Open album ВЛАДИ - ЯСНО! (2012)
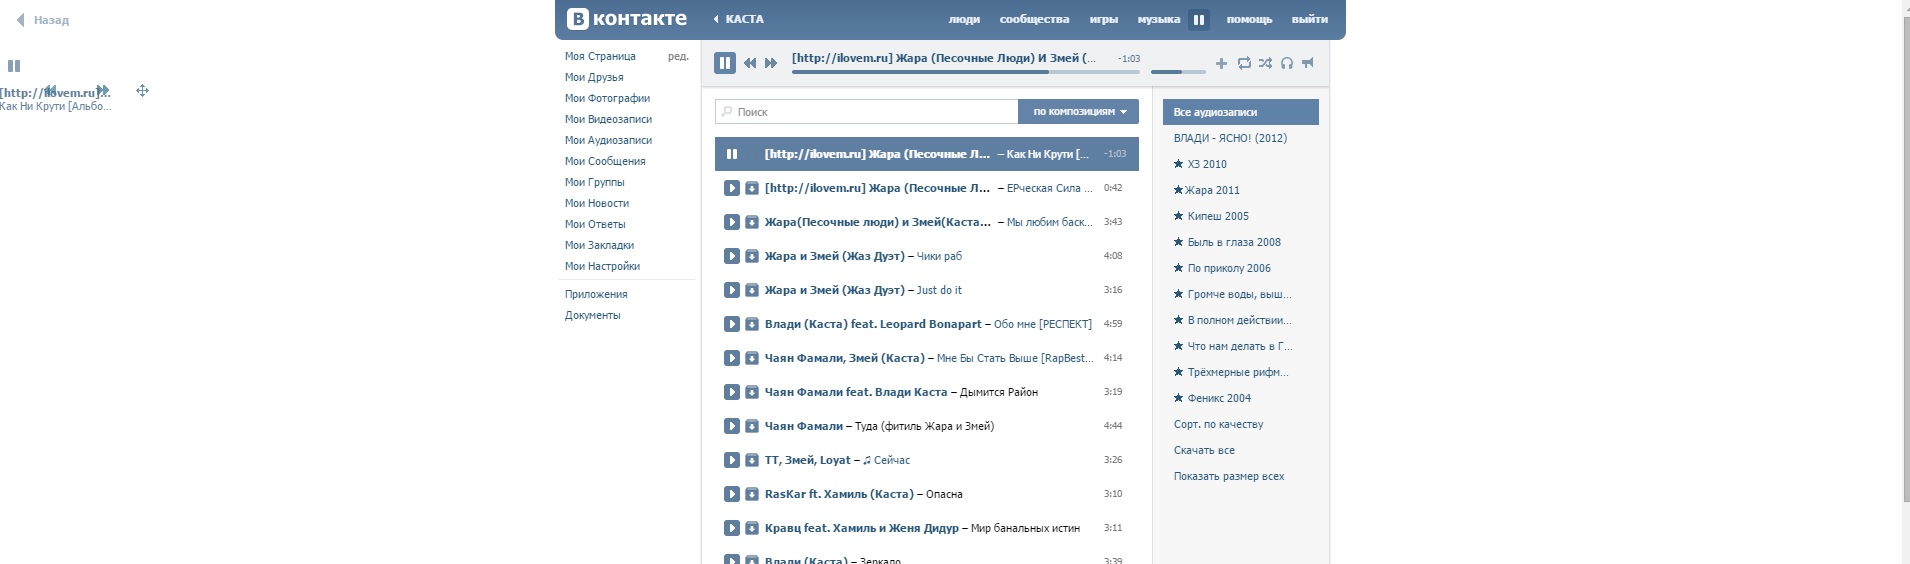The image size is (1910, 564). 1230,138
